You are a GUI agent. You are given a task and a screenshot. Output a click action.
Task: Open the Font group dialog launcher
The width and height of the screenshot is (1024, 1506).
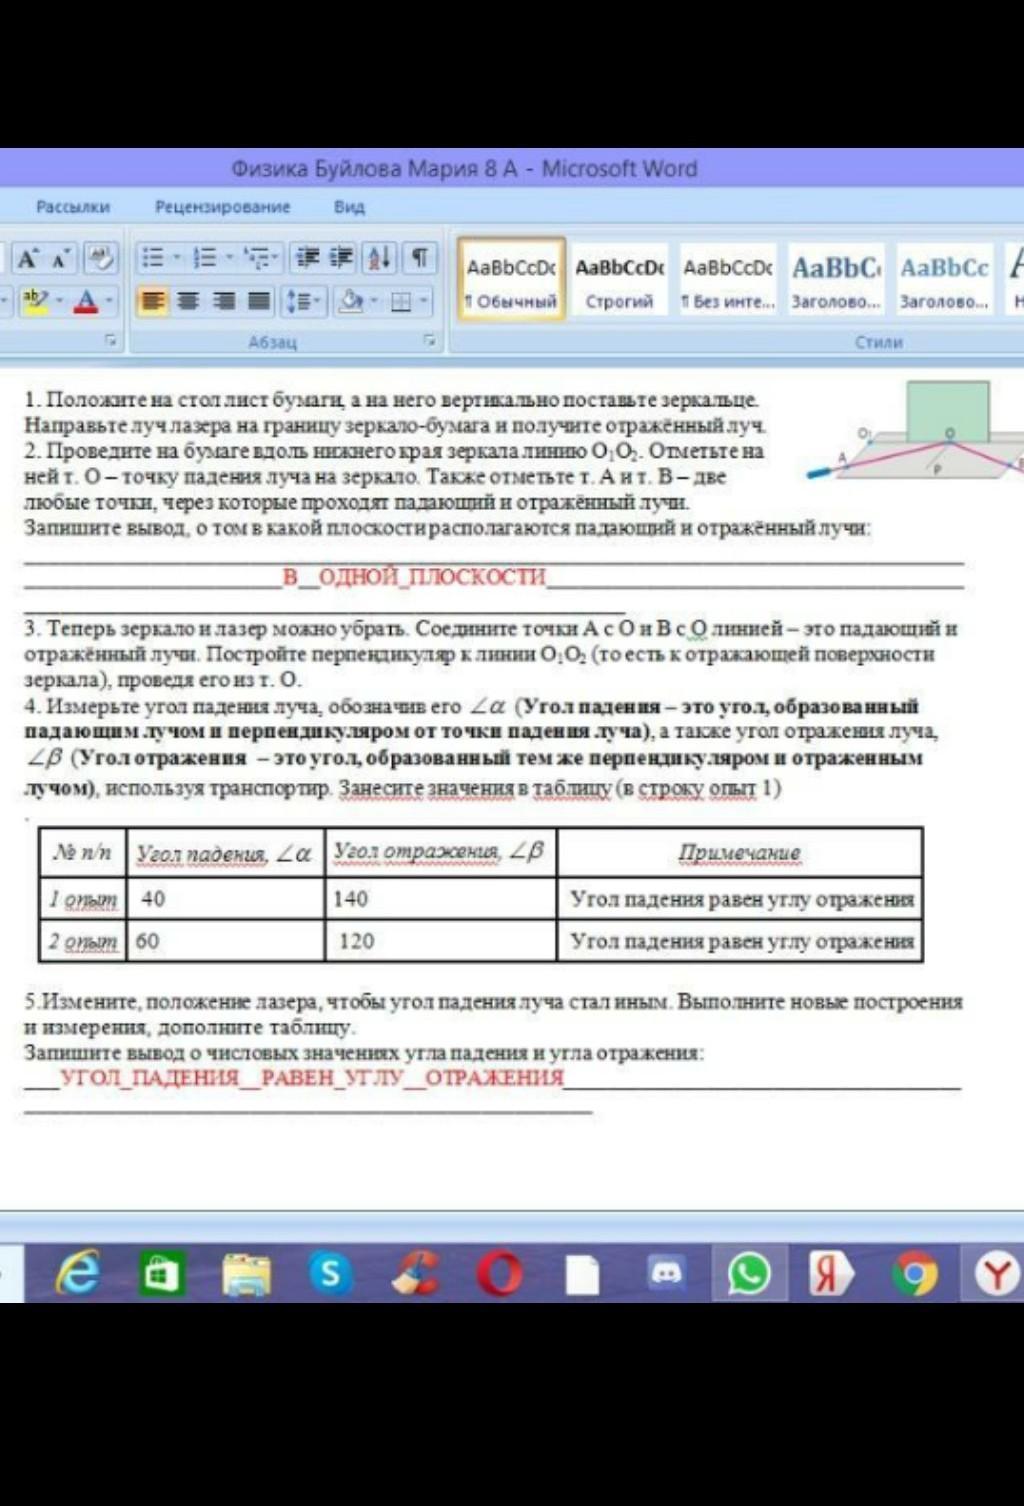click(111, 341)
